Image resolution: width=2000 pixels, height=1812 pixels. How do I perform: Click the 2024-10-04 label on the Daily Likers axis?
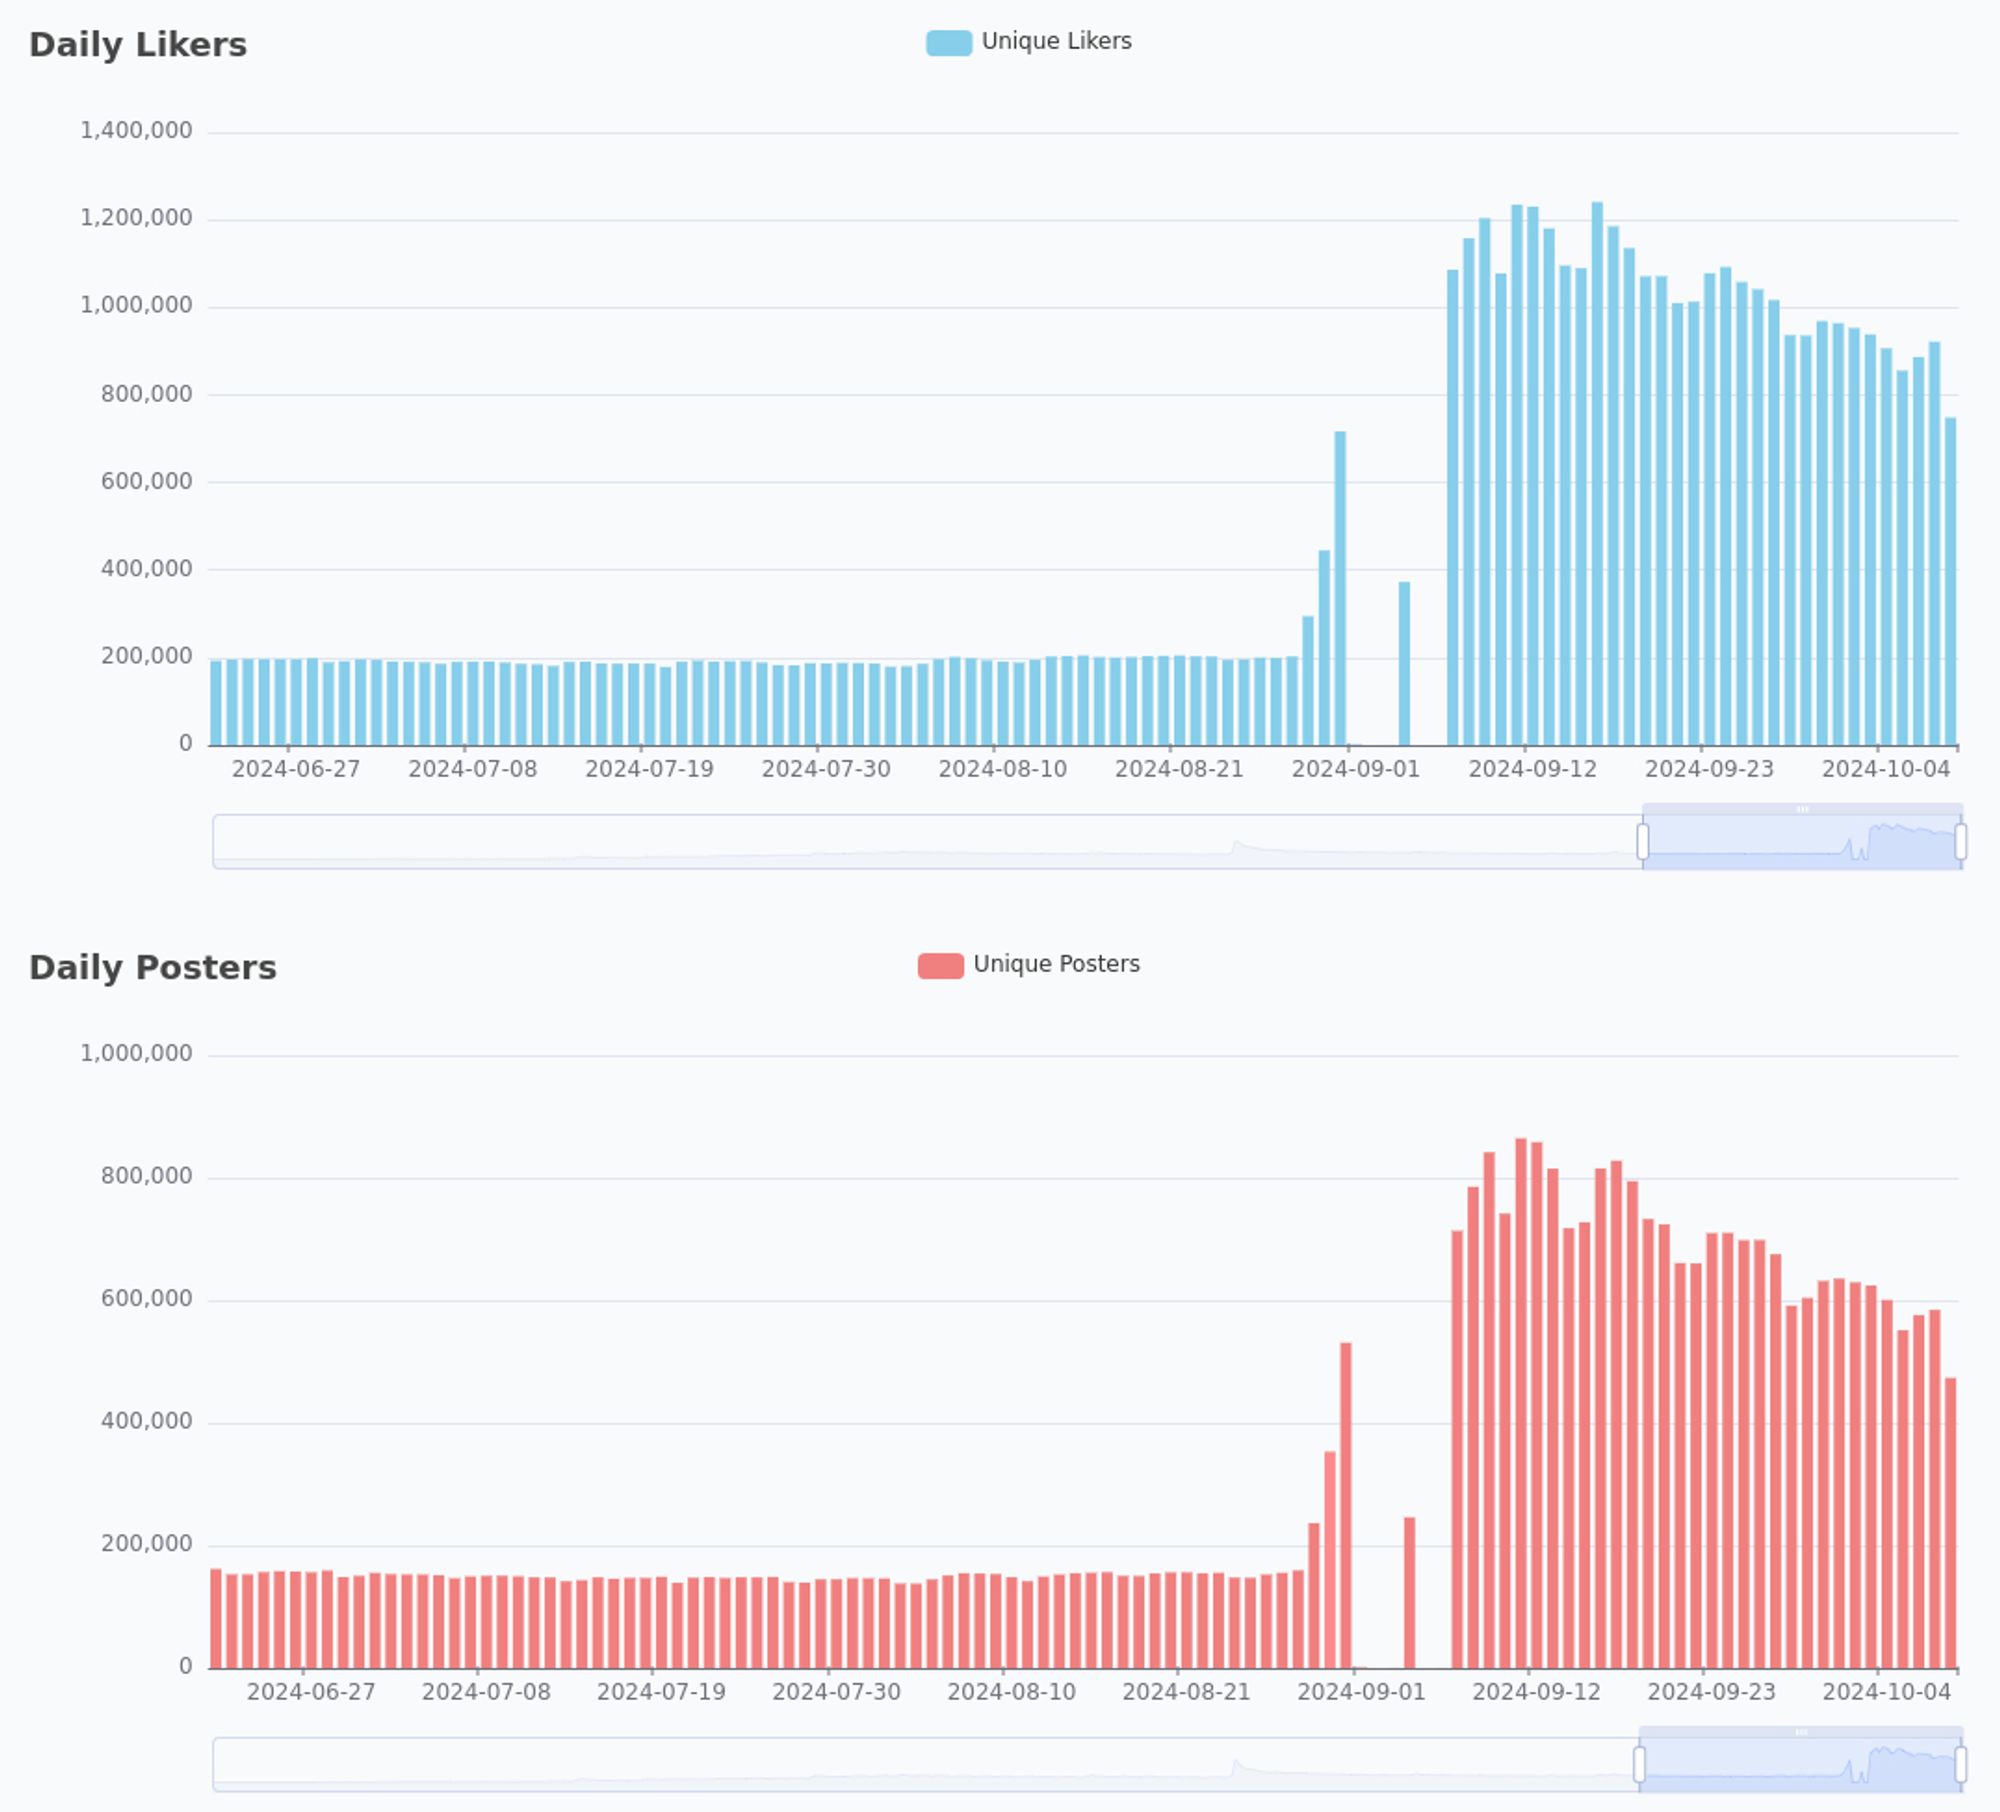click(x=1885, y=769)
